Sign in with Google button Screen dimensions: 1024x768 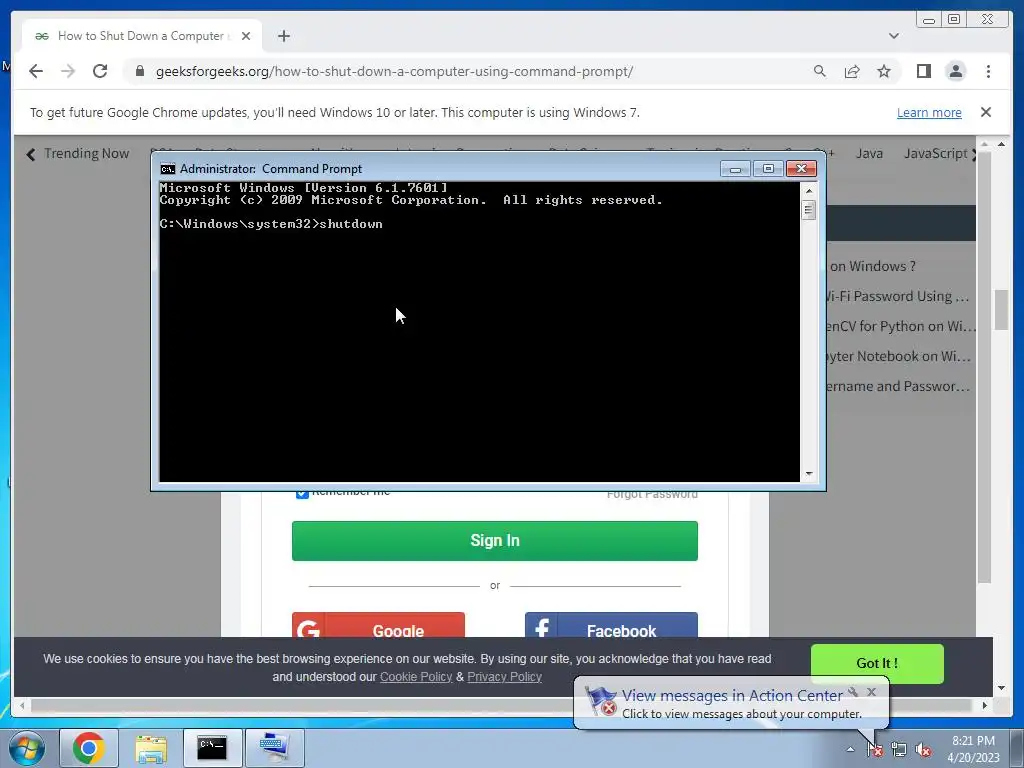[x=378, y=625]
